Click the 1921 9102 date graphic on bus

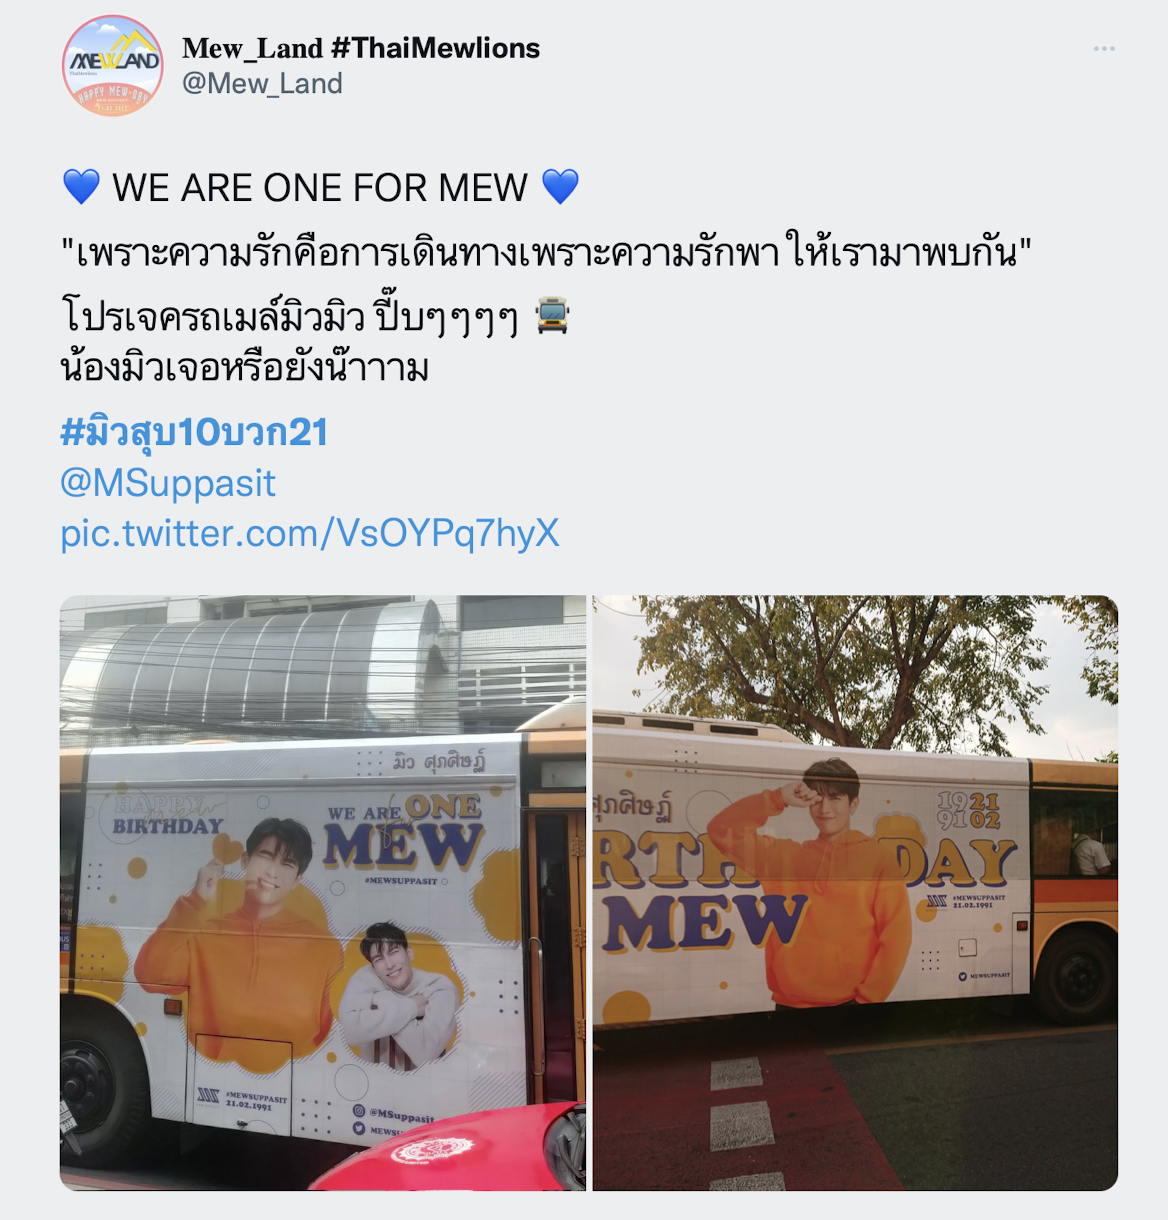coord(969,810)
